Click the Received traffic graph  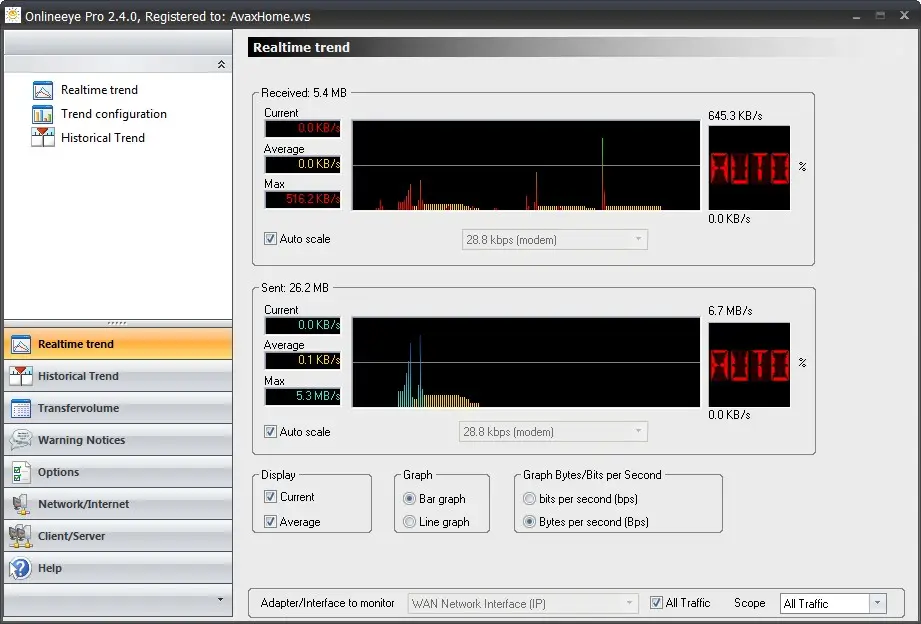(x=526, y=165)
